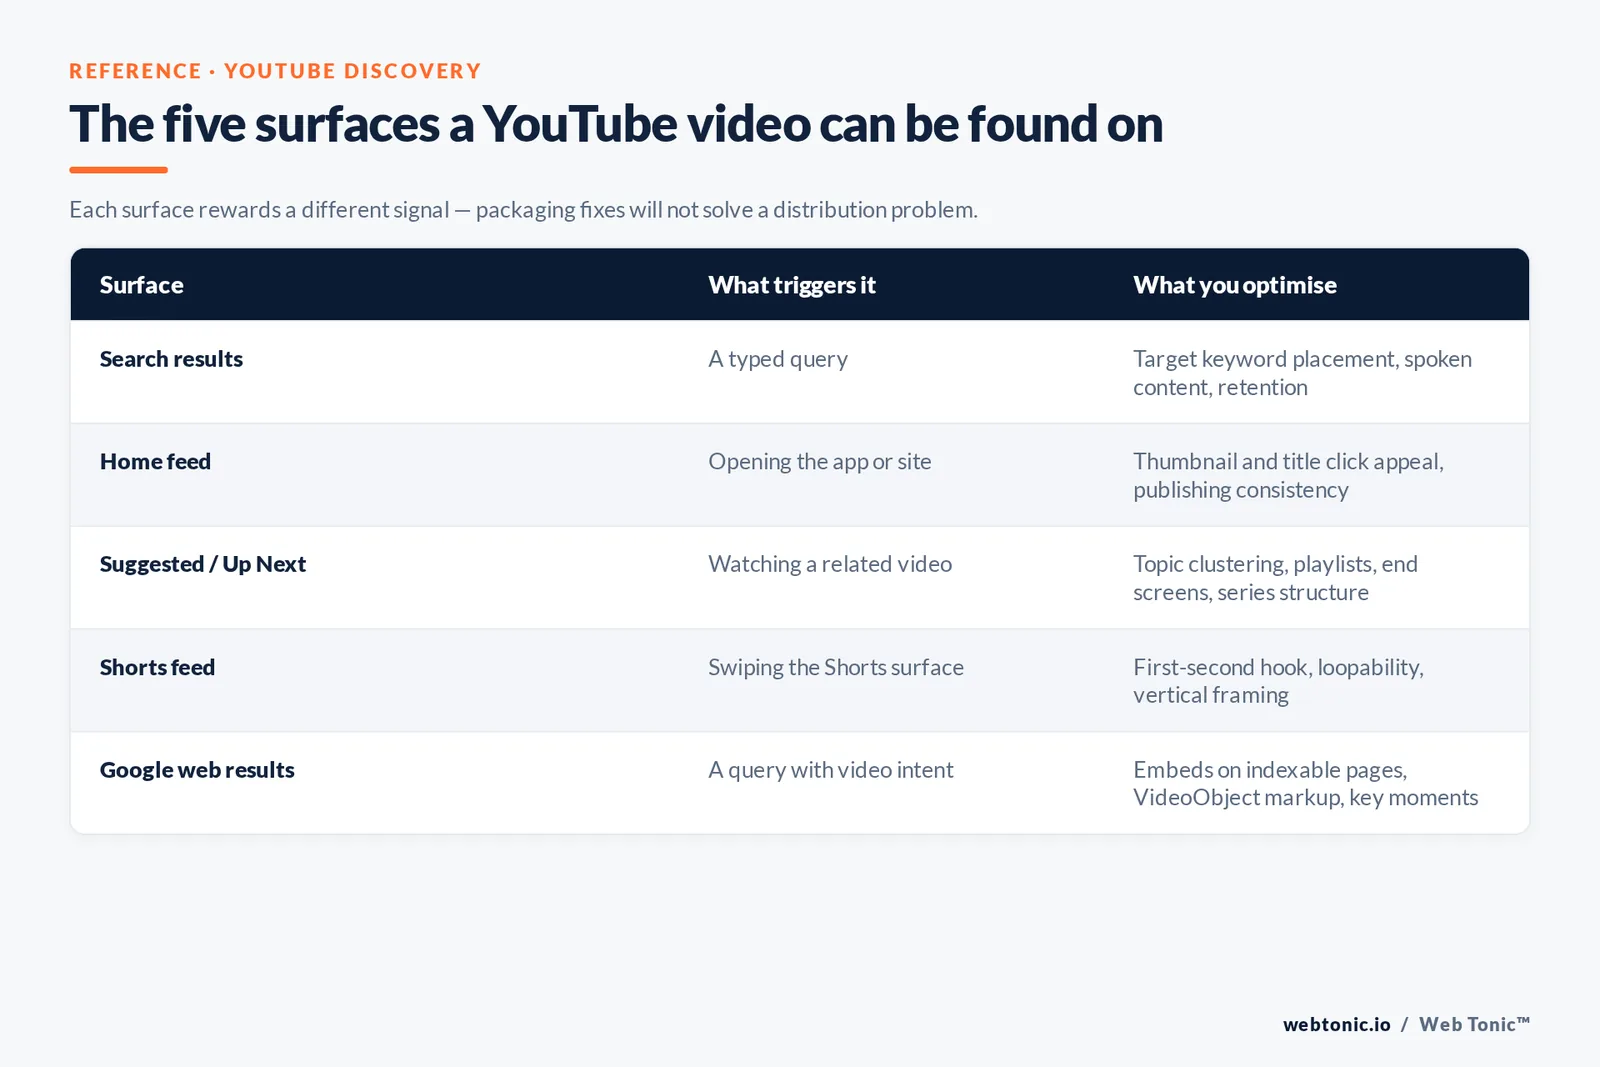Click the 'What you optimise' column header

click(1234, 285)
